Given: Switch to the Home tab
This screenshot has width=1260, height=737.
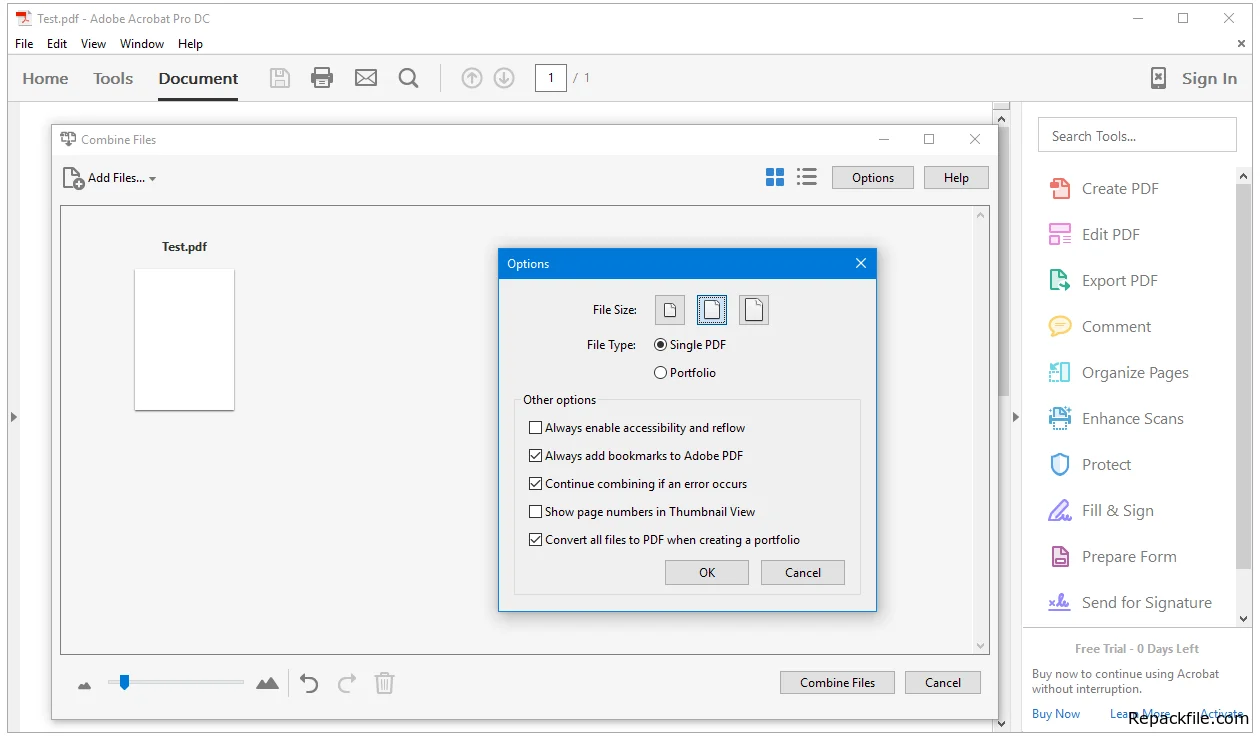Looking at the screenshot, I should click(45, 78).
